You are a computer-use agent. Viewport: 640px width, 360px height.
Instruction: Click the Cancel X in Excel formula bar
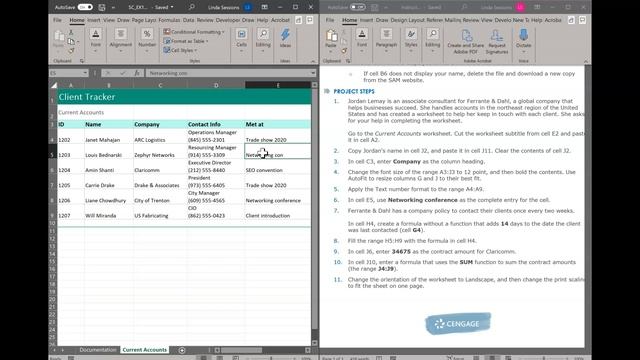coord(108,73)
